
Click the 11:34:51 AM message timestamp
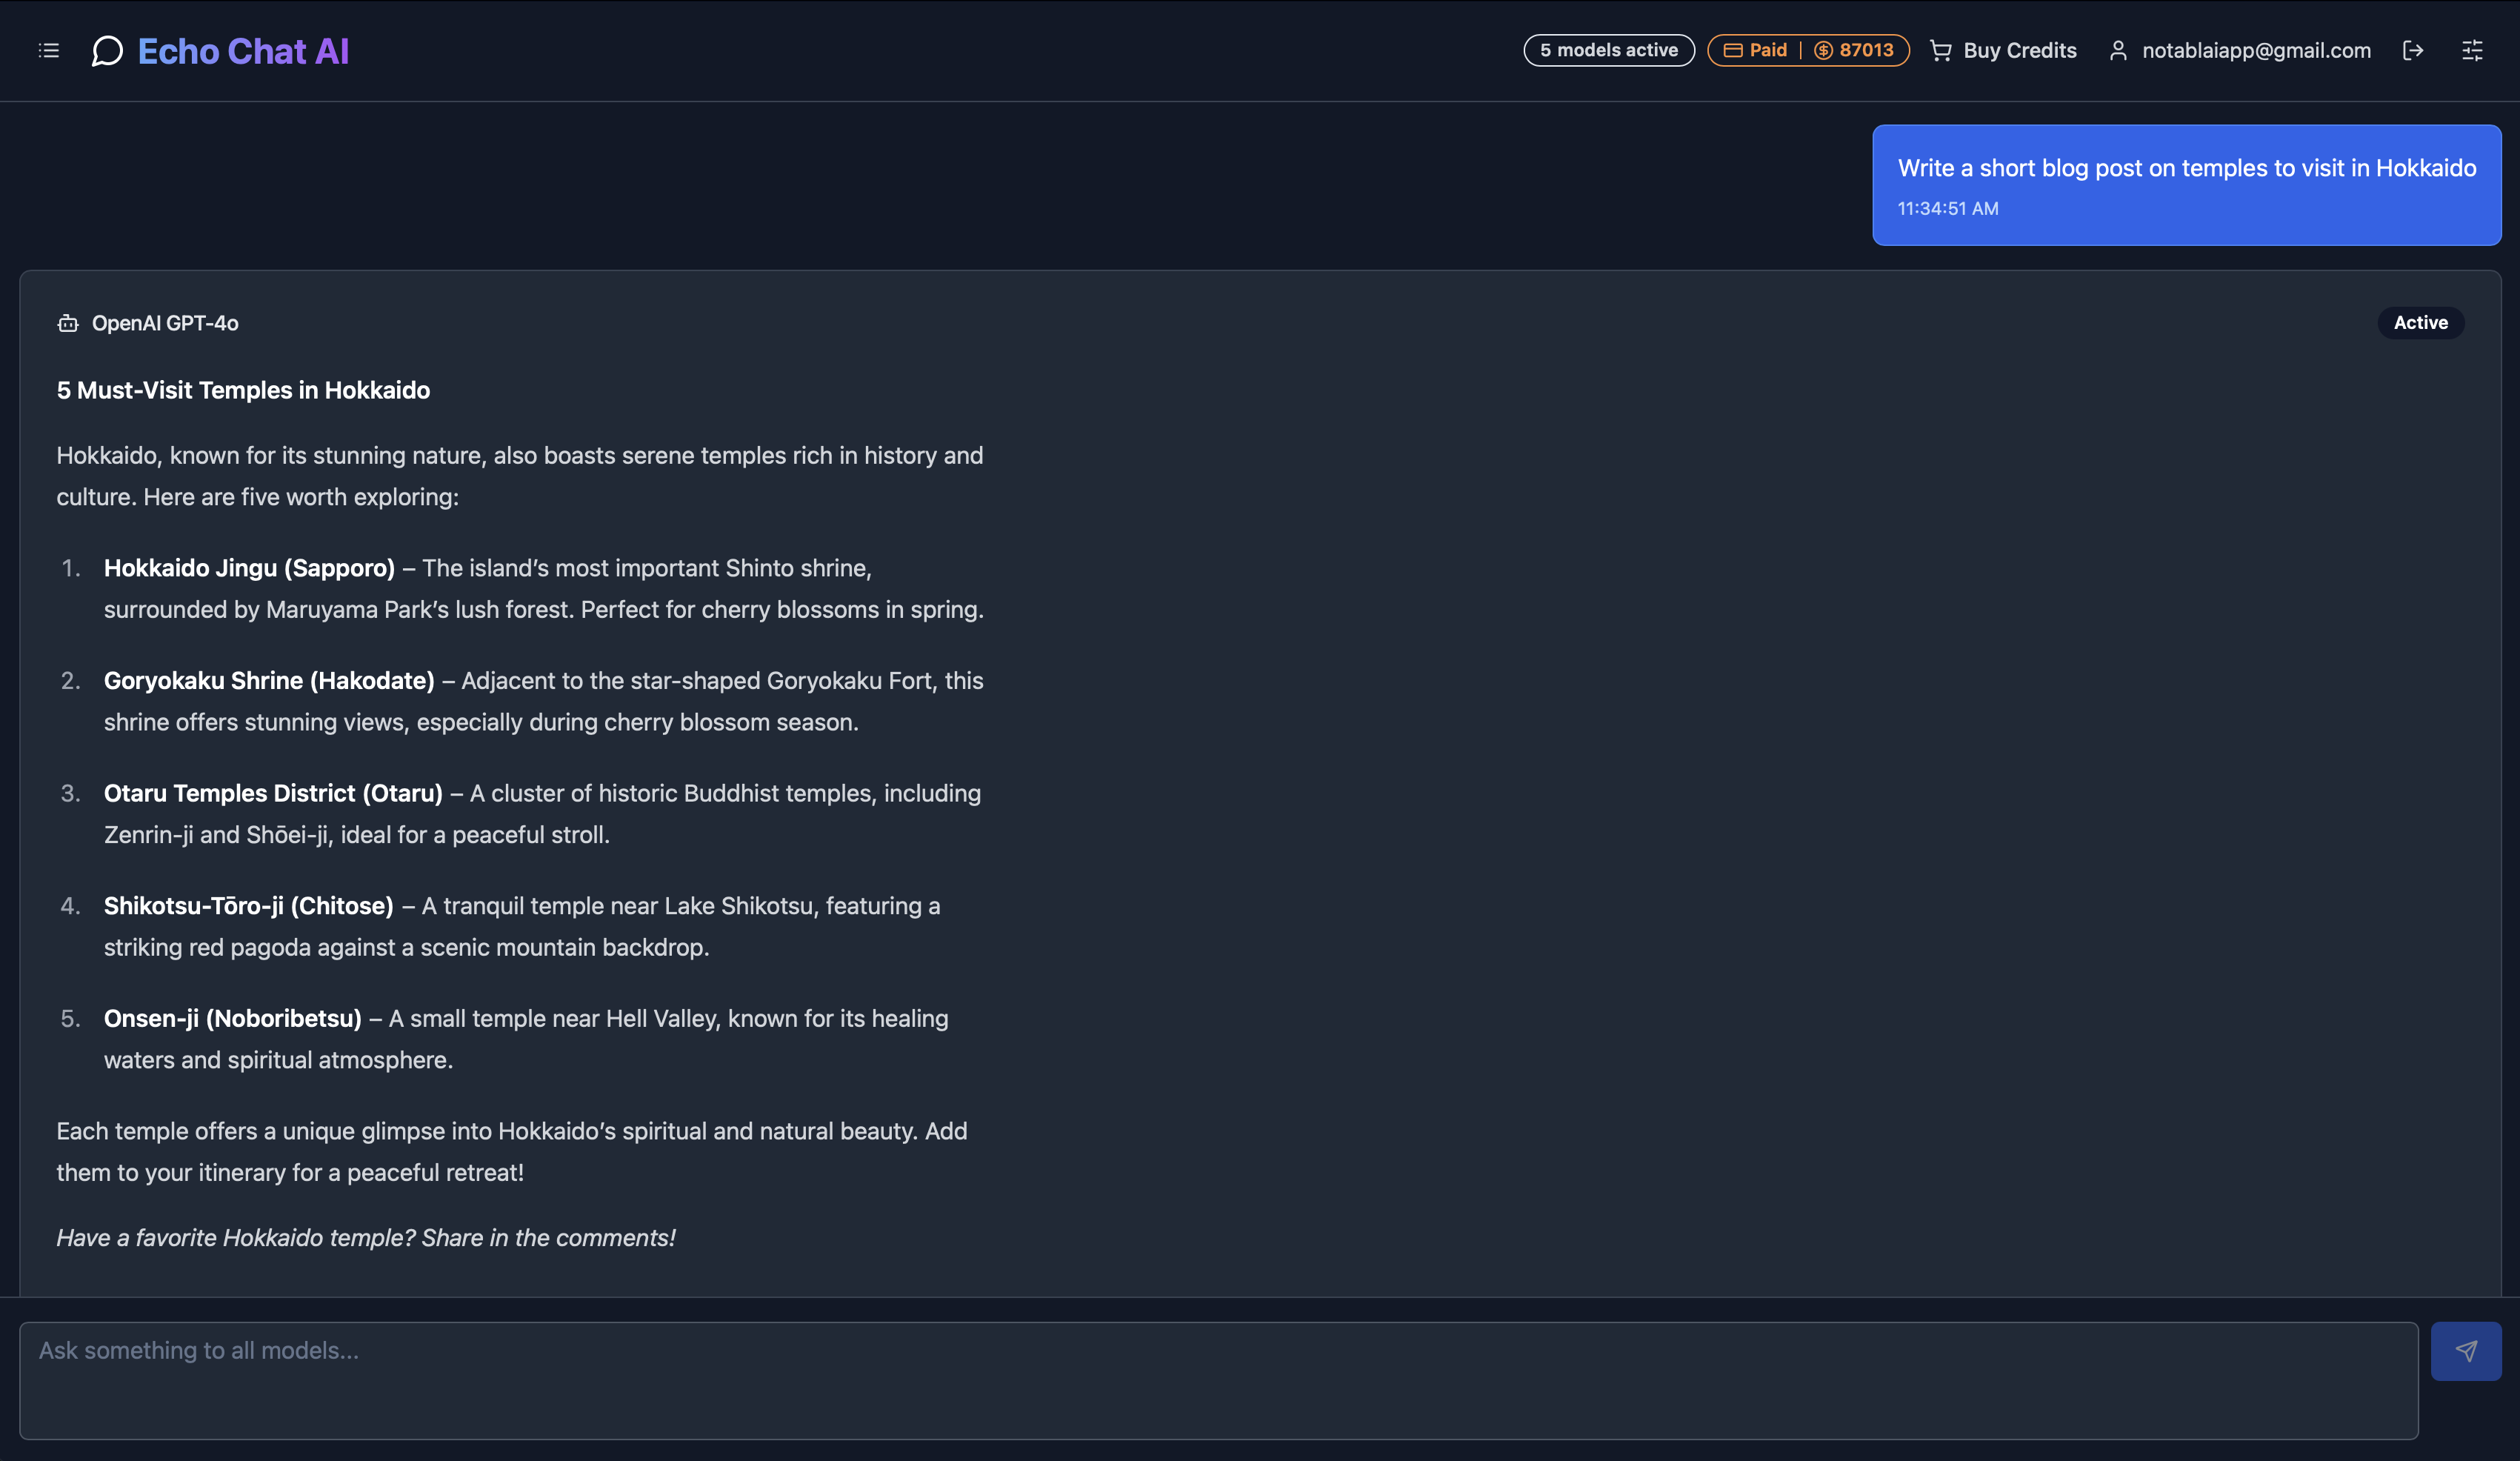1947,208
